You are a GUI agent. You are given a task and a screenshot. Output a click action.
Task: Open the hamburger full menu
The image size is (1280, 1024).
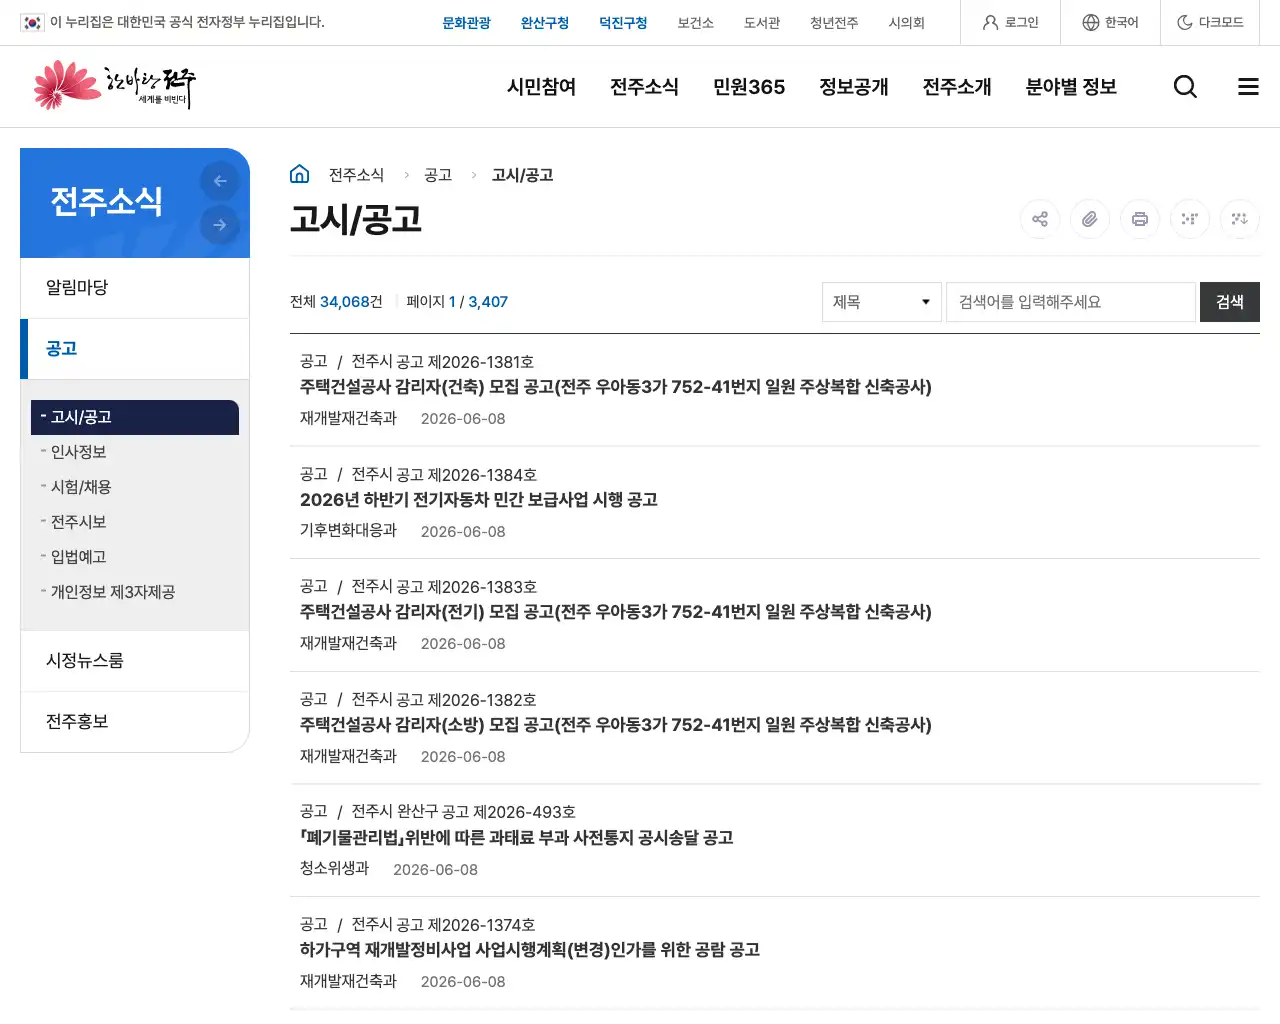(1248, 87)
